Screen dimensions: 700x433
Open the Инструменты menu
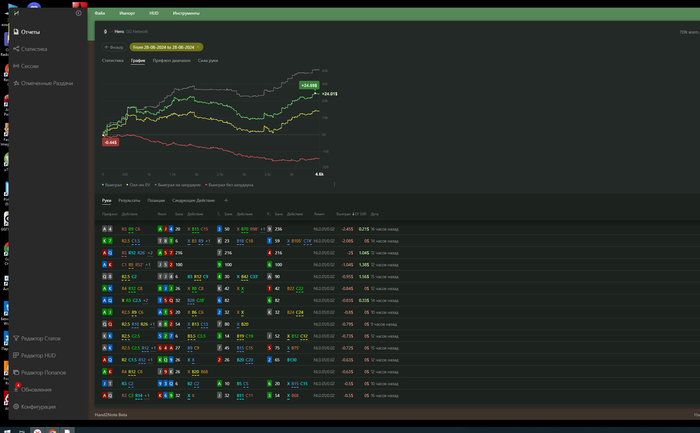point(184,14)
